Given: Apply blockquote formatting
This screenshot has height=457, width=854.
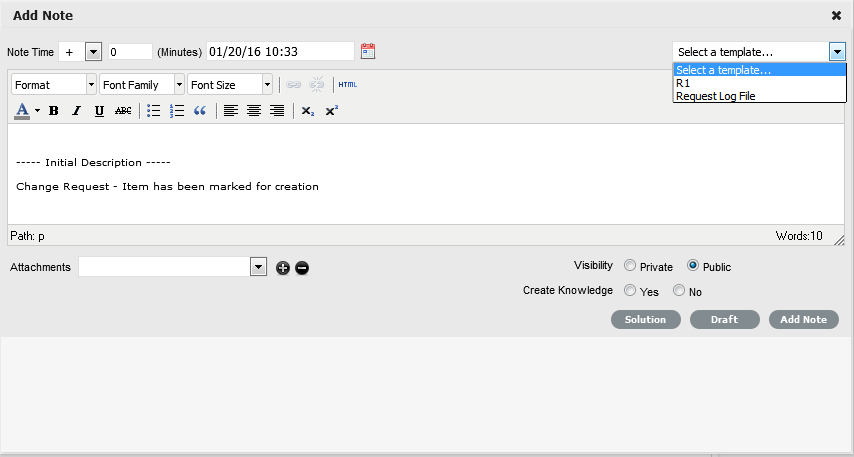Looking at the screenshot, I should 200,111.
